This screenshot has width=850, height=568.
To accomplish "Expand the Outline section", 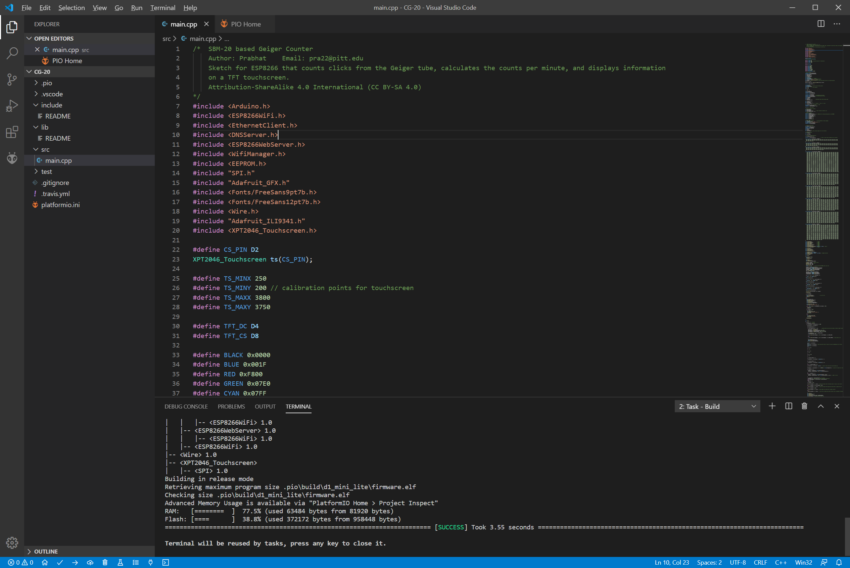I will (46, 551).
